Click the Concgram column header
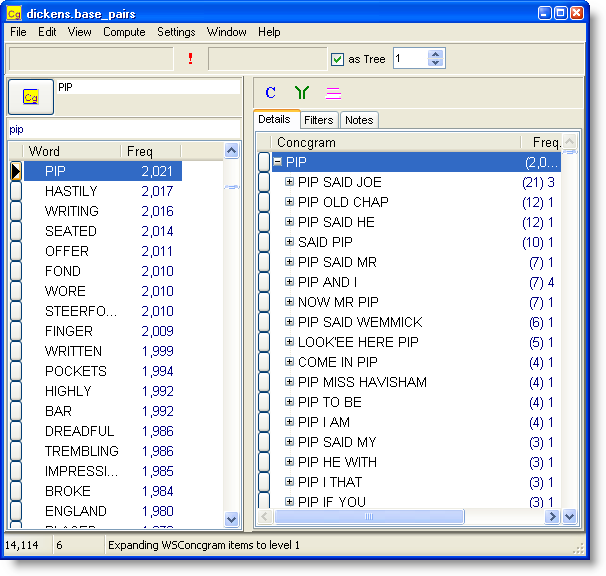The height and width of the screenshot is (576, 606). point(396,143)
